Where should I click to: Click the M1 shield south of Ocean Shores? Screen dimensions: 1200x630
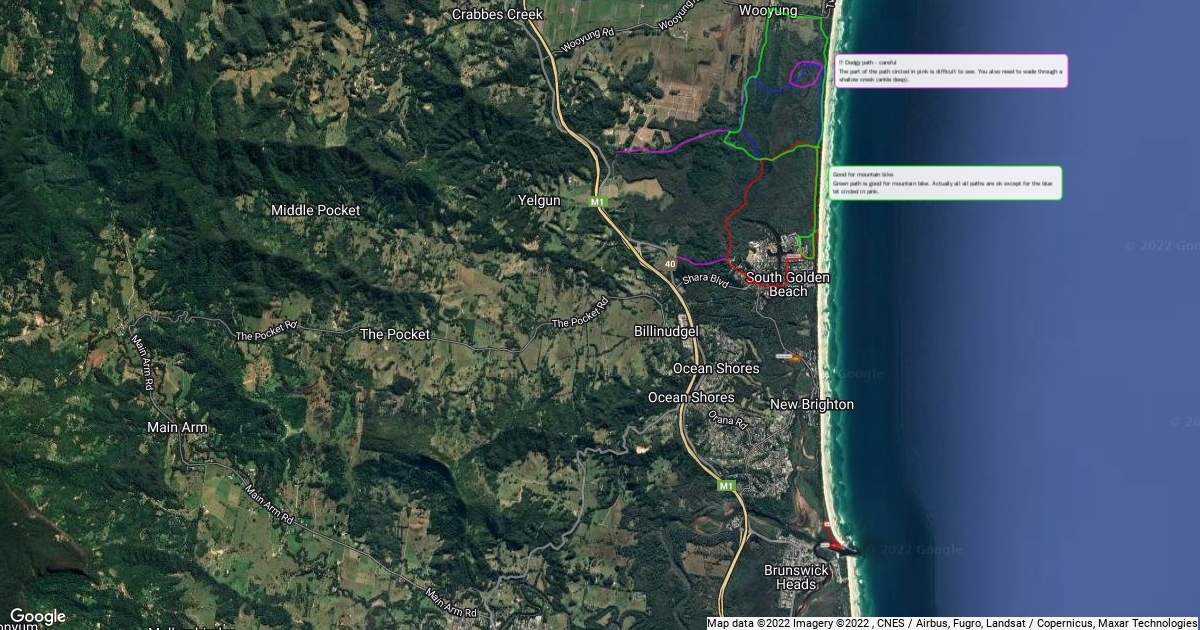[727, 486]
